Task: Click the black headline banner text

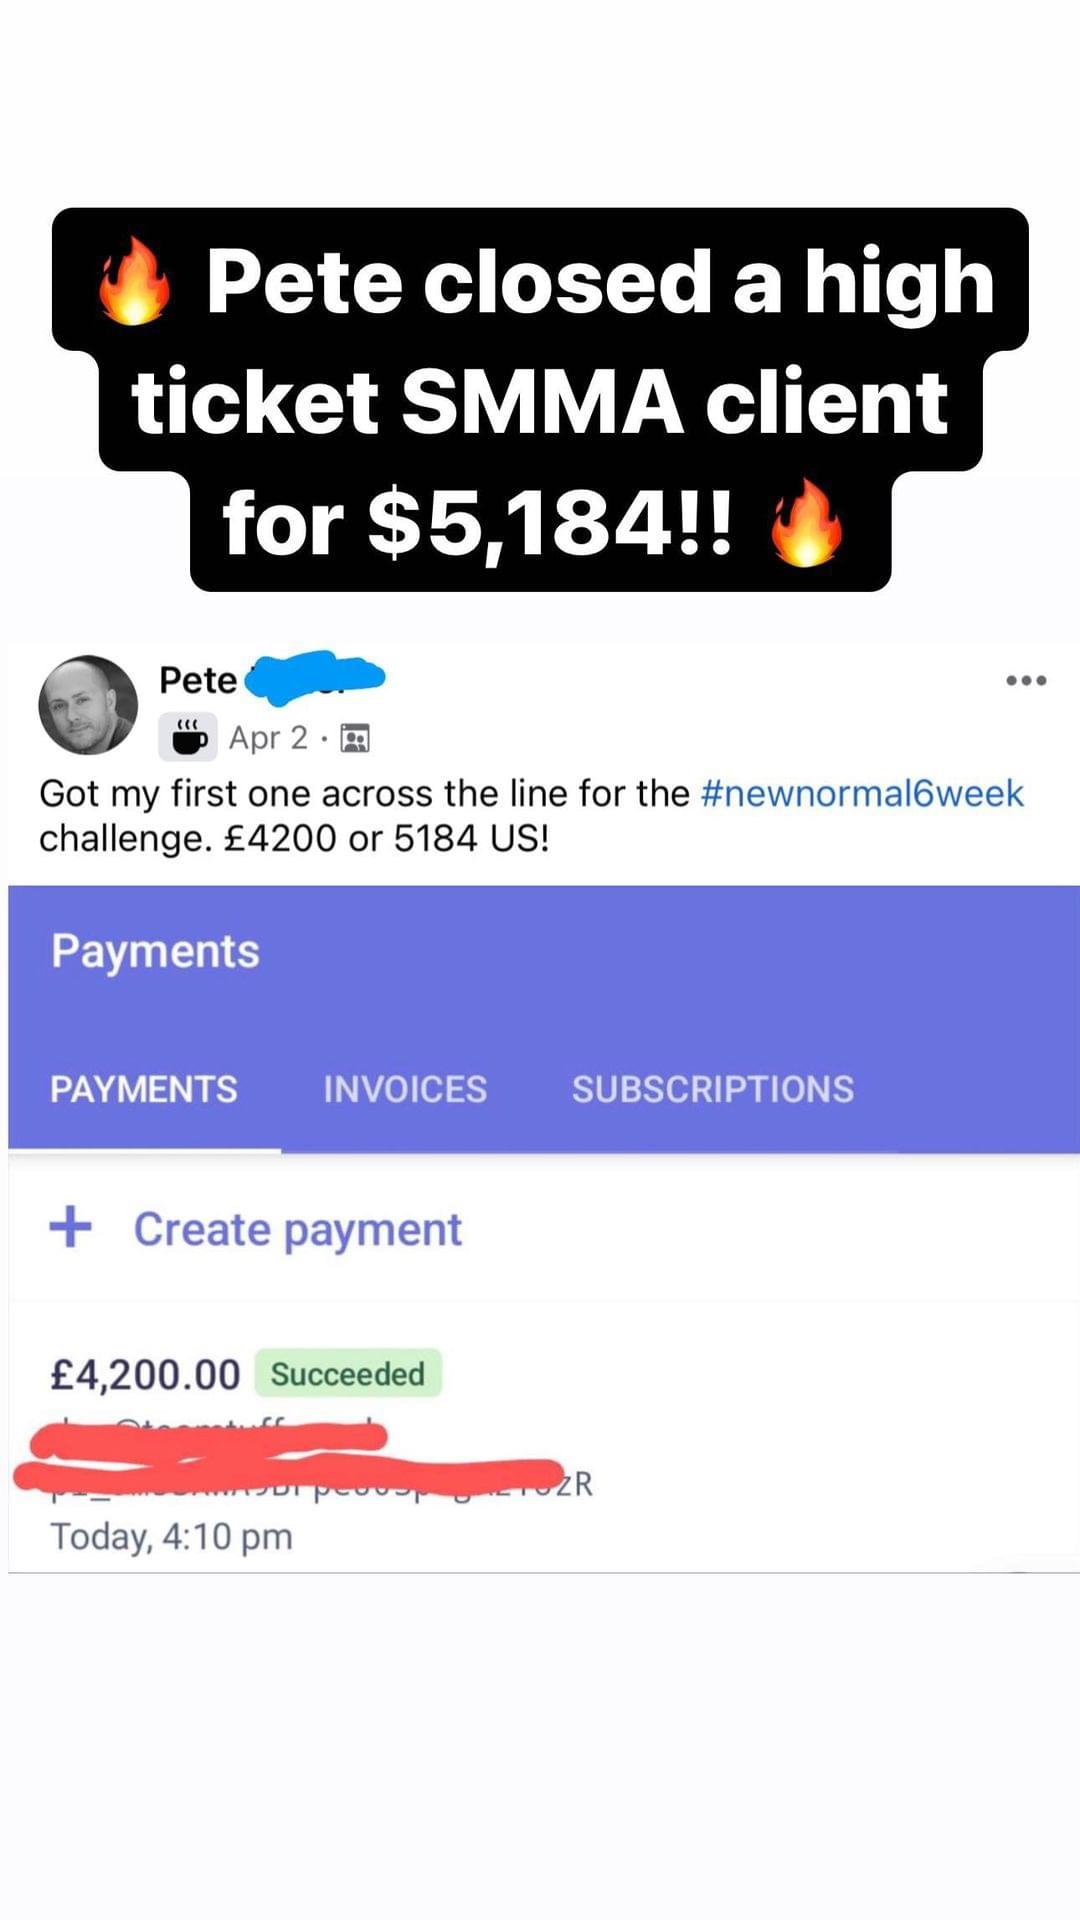Action: [x=540, y=400]
